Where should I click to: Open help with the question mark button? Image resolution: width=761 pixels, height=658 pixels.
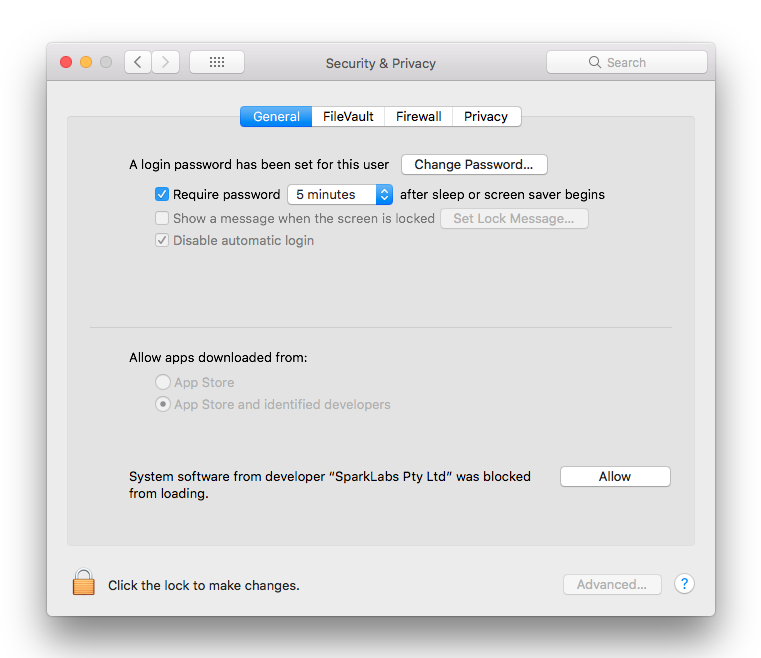pyautogui.click(x=684, y=584)
